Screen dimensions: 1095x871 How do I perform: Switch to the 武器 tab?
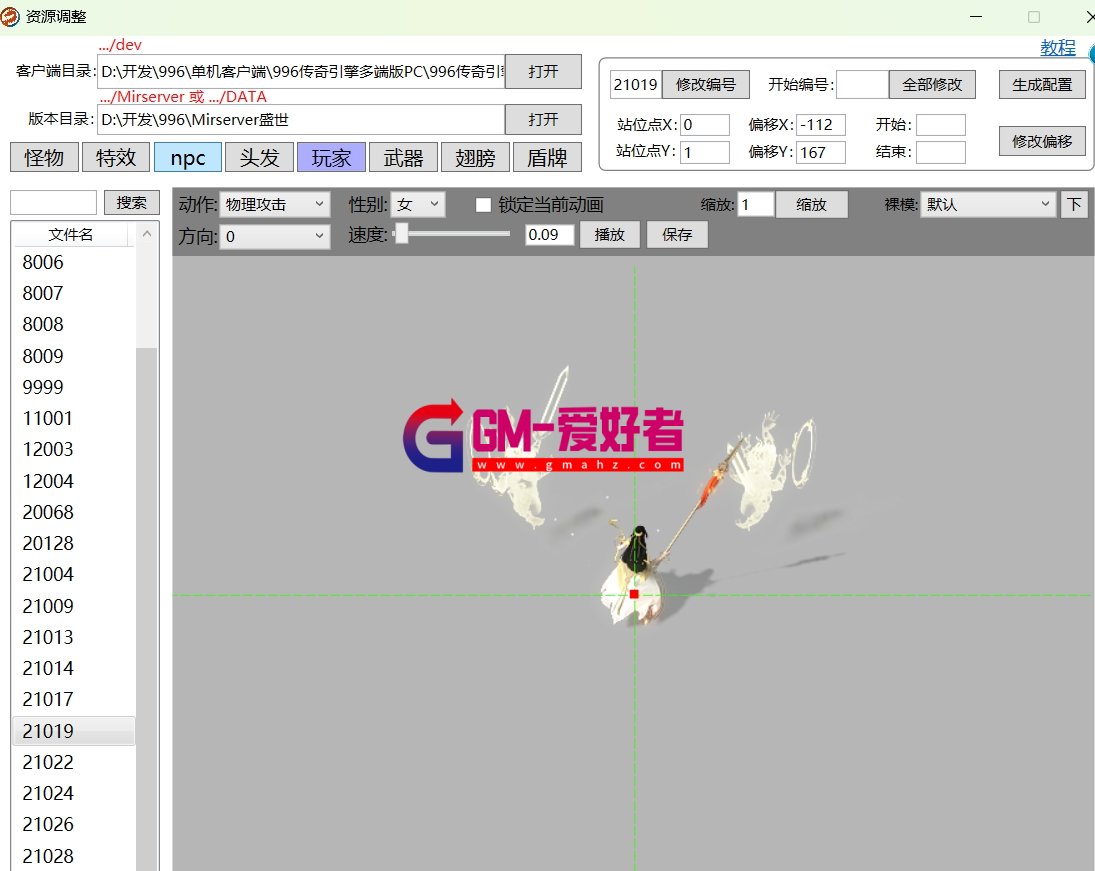coord(403,157)
